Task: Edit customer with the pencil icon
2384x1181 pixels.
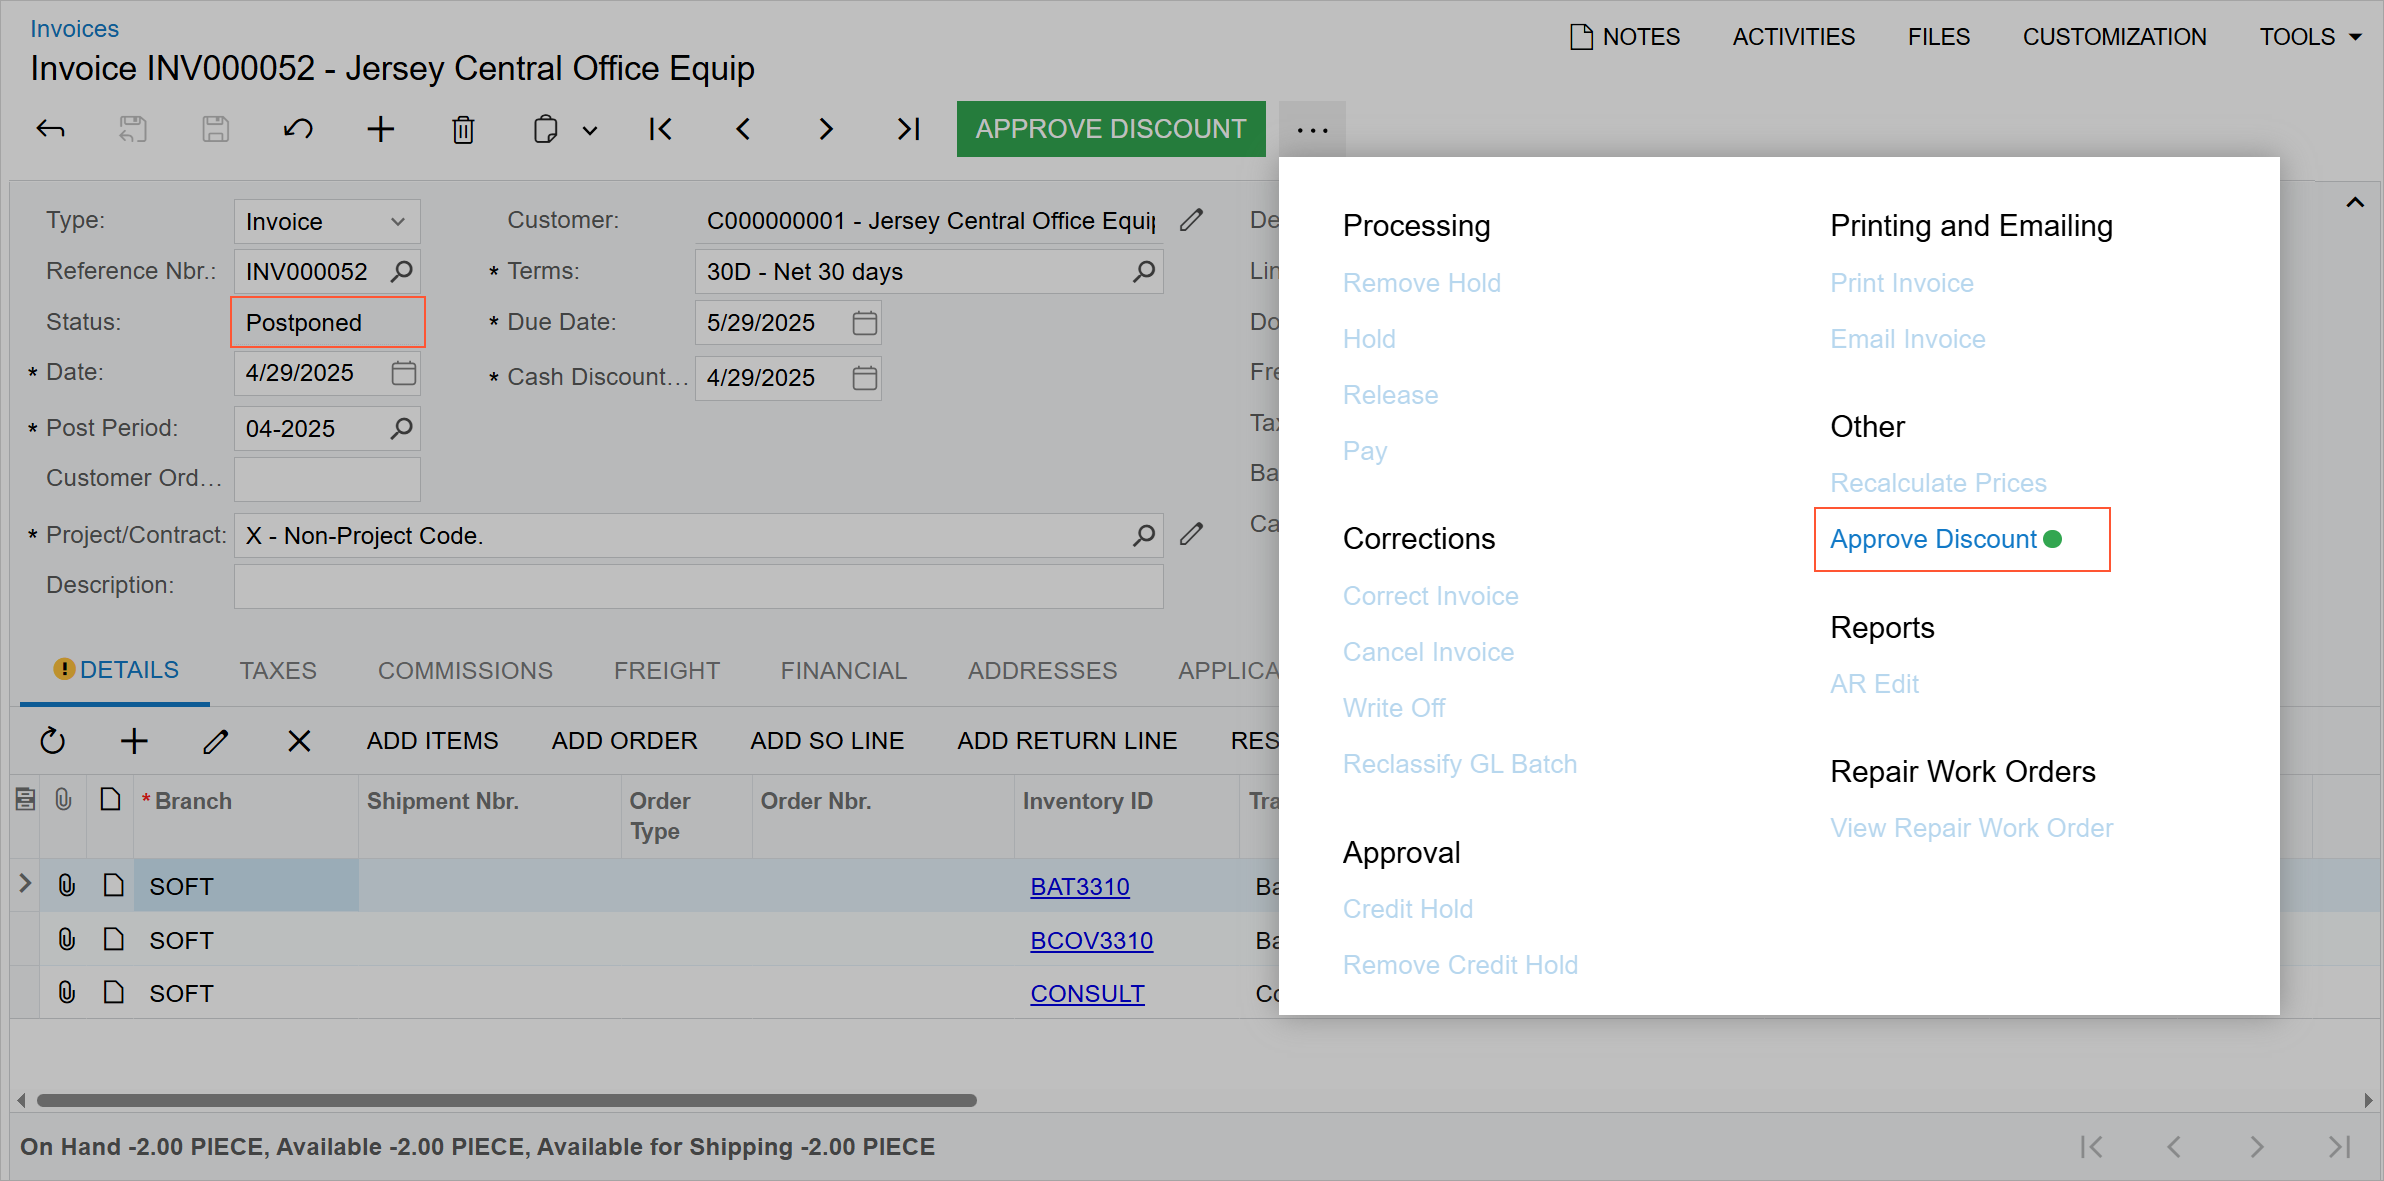Action: 1191,220
